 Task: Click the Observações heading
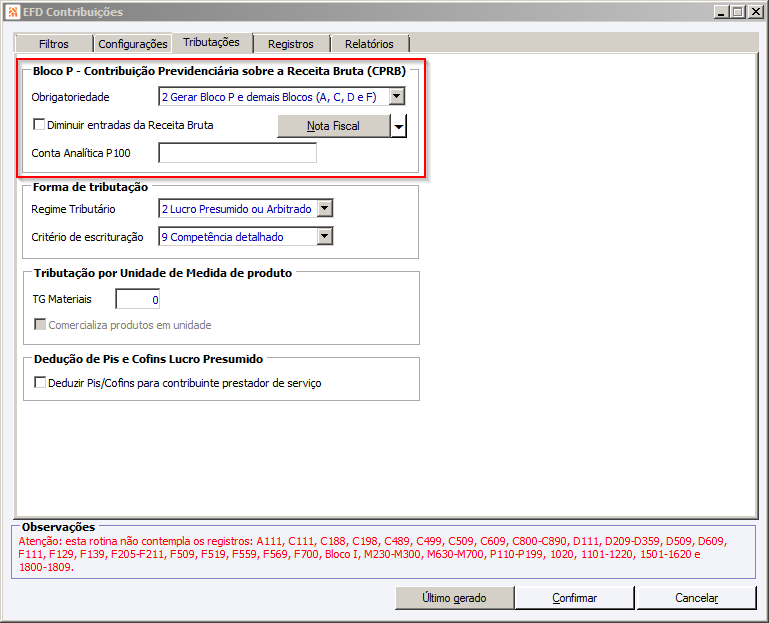tap(58, 527)
